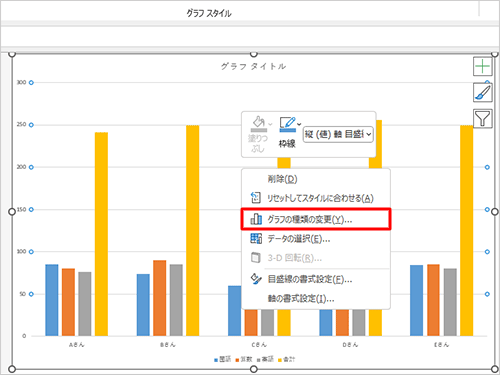Choose 削除(D) from the context menu
The image size is (500, 375).
[316, 179]
